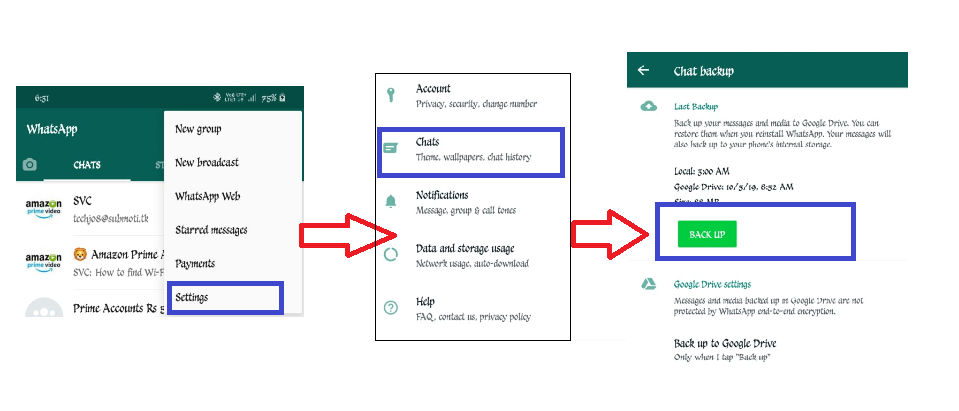This screenshot has height=411, width=959.
Task: Tap the signal strength status icon
Action: point(252,97)
